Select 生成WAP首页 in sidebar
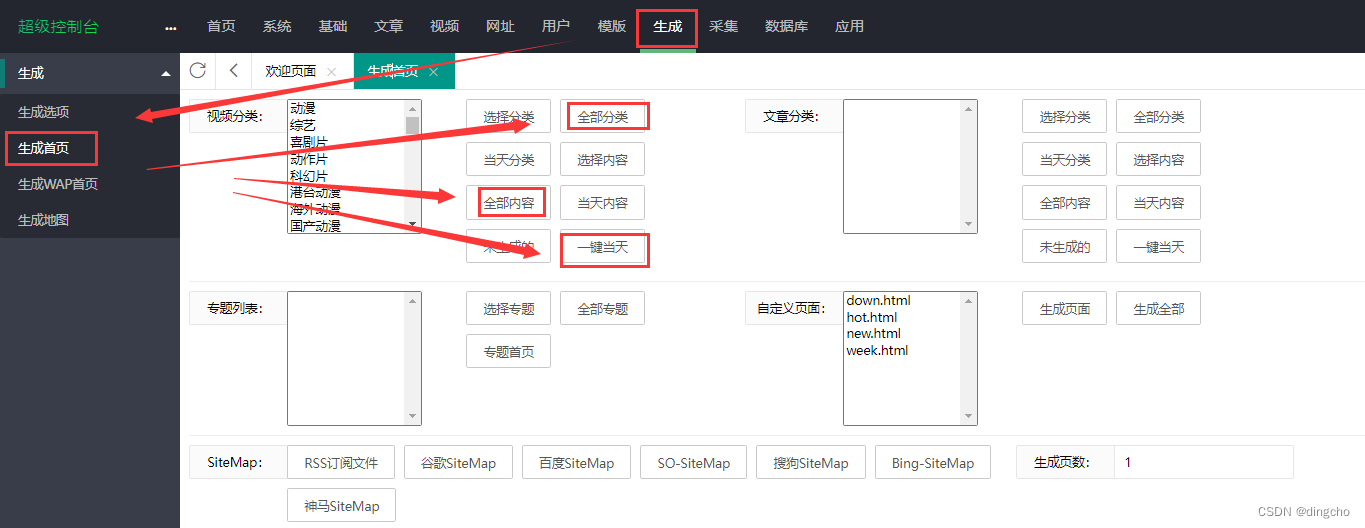 [58, 184]
